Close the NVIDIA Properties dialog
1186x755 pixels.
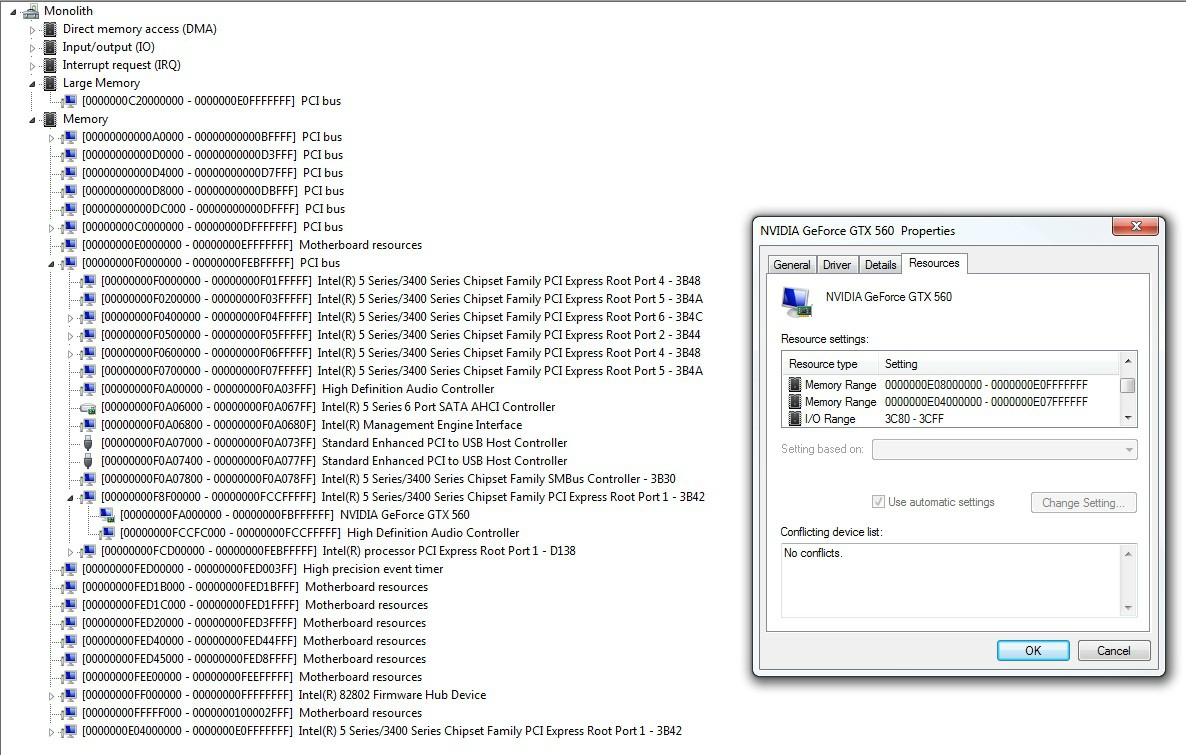pos(1135,226)
